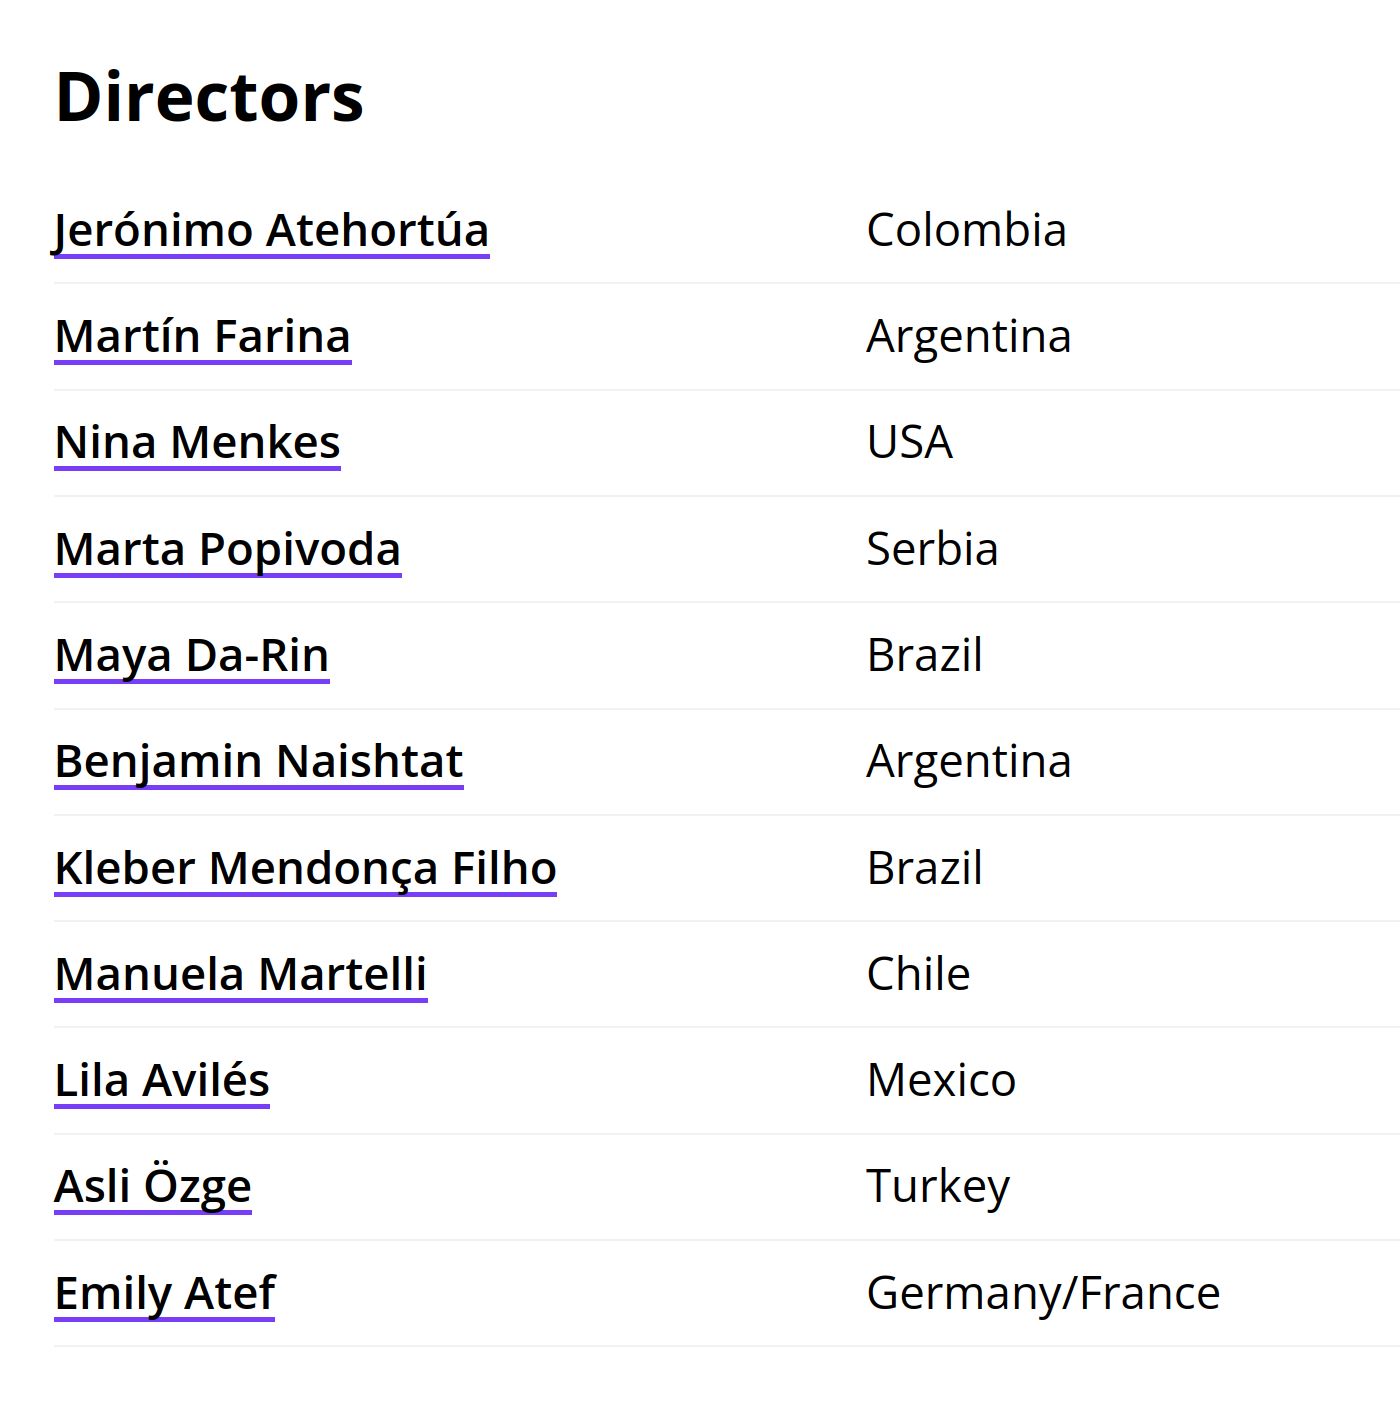Open Kleber Mendonça Filho link
This screenshot has height=1428, width=1400.
pos(306,868)
